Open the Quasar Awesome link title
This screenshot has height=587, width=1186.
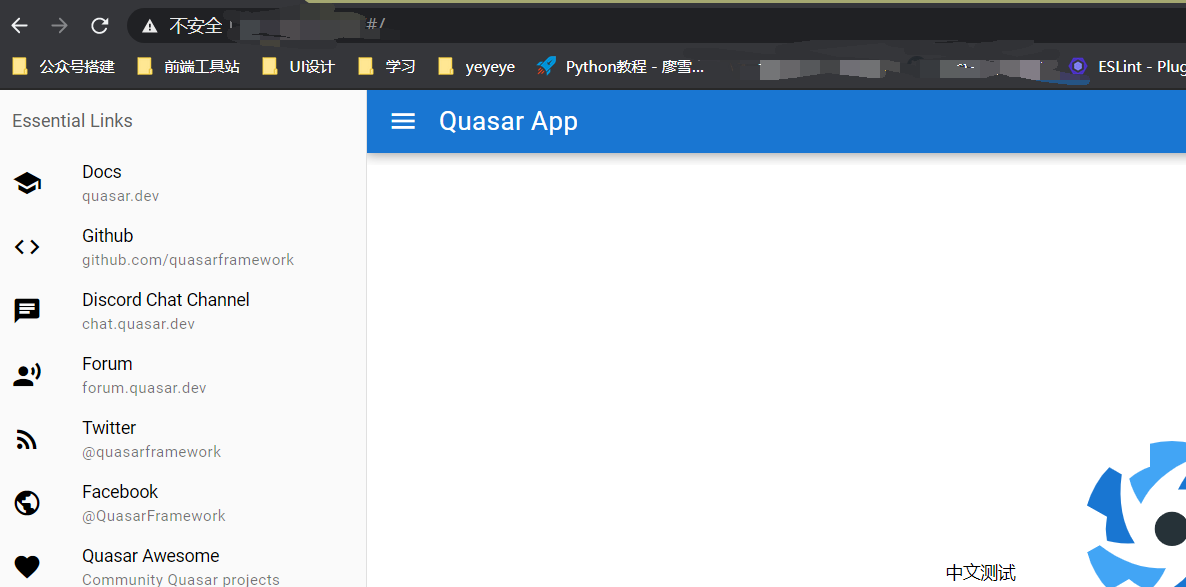click(x=151, y=556)
